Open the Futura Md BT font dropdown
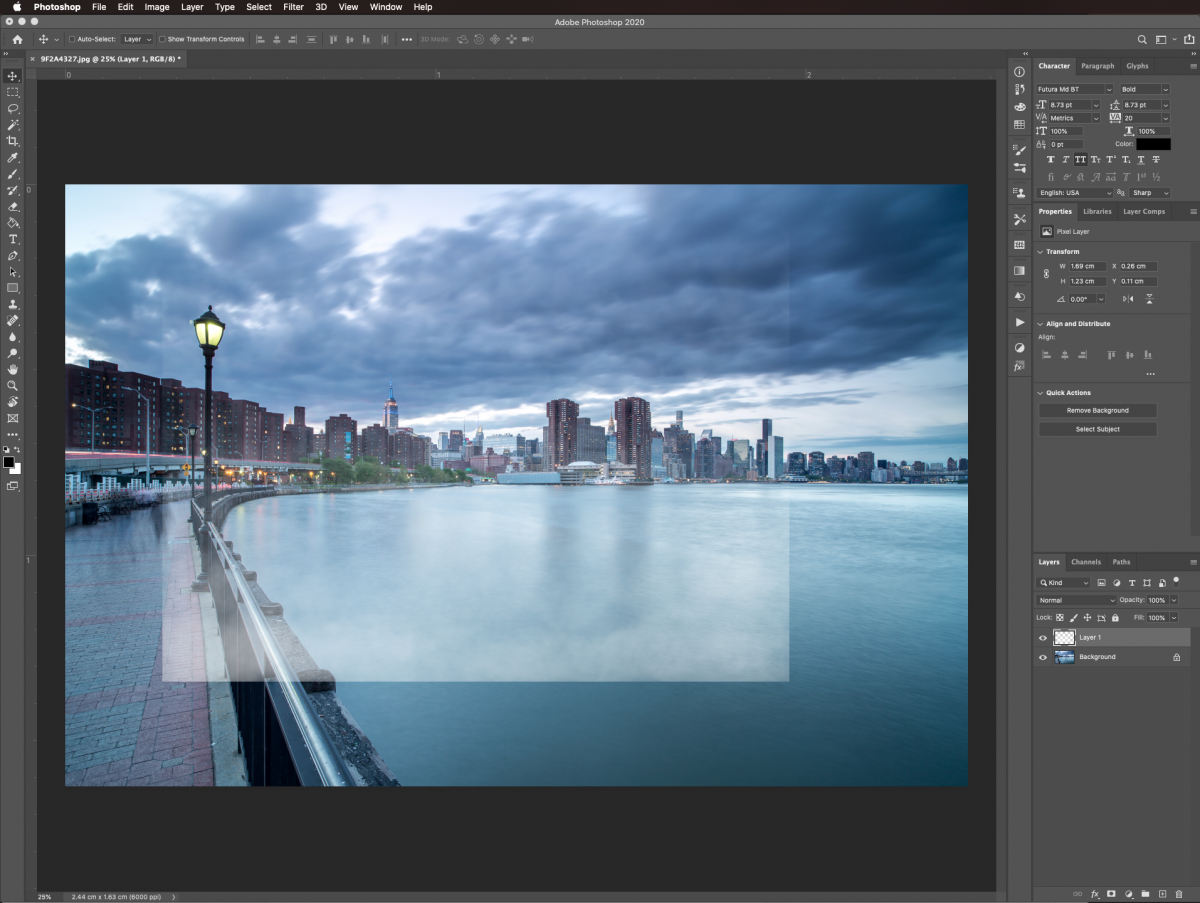Viewport: 1200px width, 903px height. [x=1075, y=89]
